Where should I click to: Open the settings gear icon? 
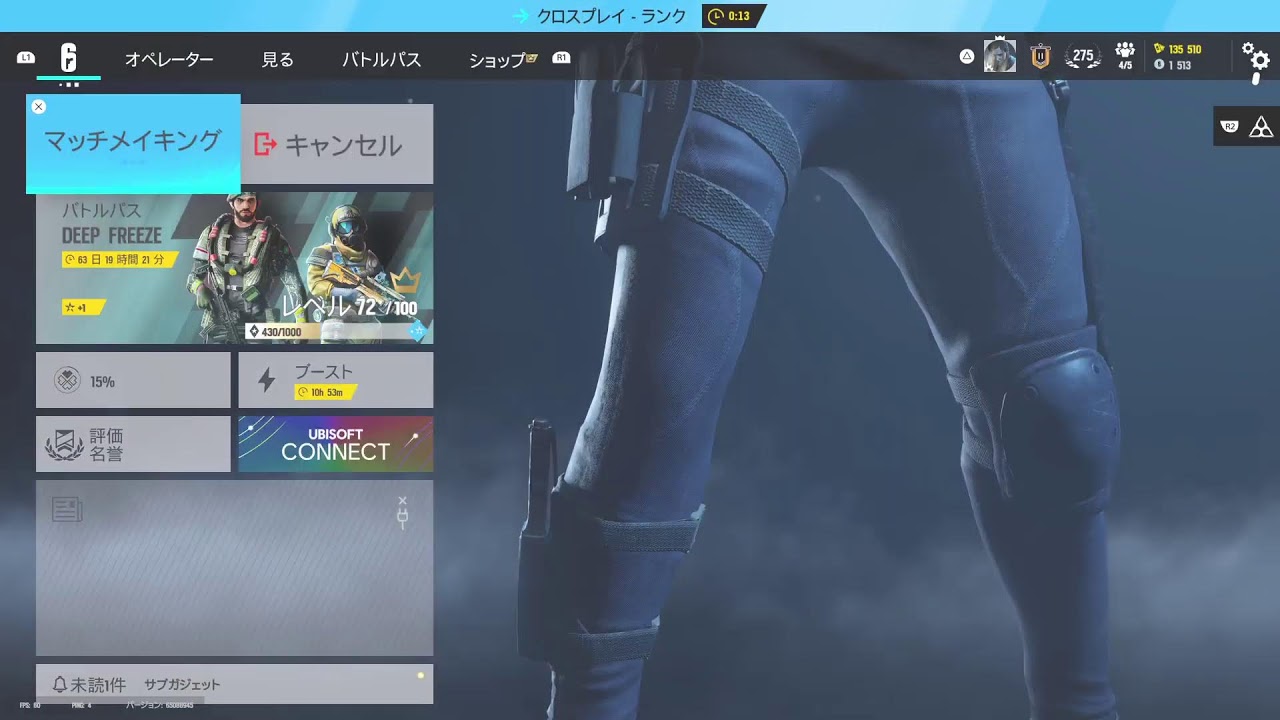pyautogui.click(x=1254, y=57)
